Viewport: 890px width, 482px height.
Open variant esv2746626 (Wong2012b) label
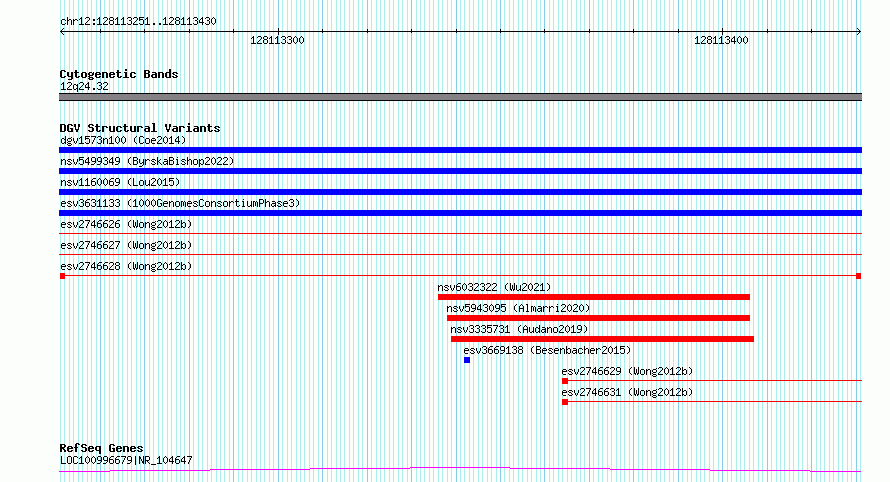(126, 224)
